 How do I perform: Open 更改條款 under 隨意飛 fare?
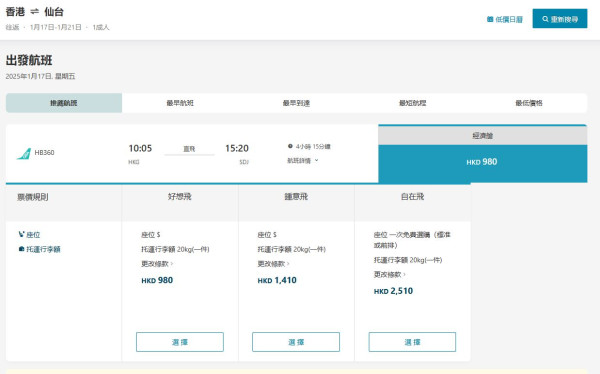pyautogui.click(x=273, y=264)
